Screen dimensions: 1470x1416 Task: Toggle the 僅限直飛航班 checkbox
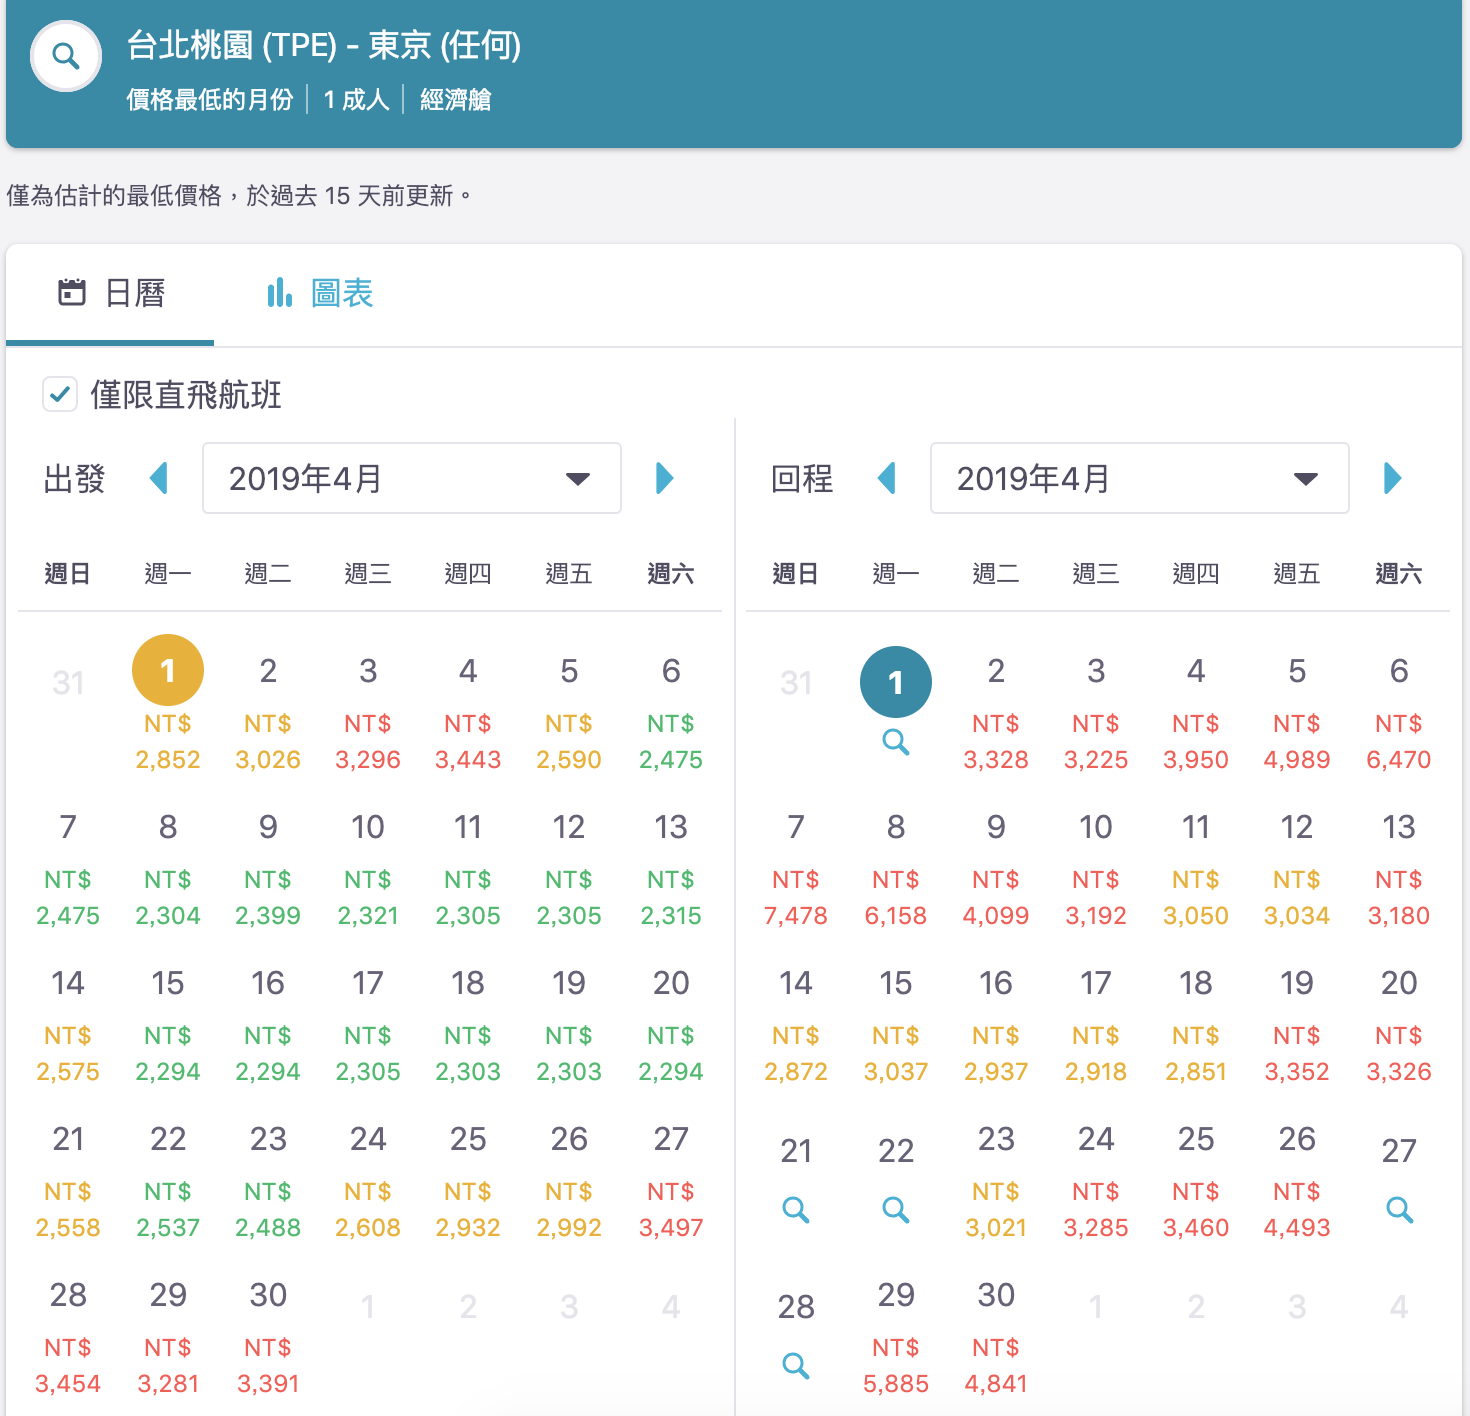pyautogui.click(x=60, y=394)
